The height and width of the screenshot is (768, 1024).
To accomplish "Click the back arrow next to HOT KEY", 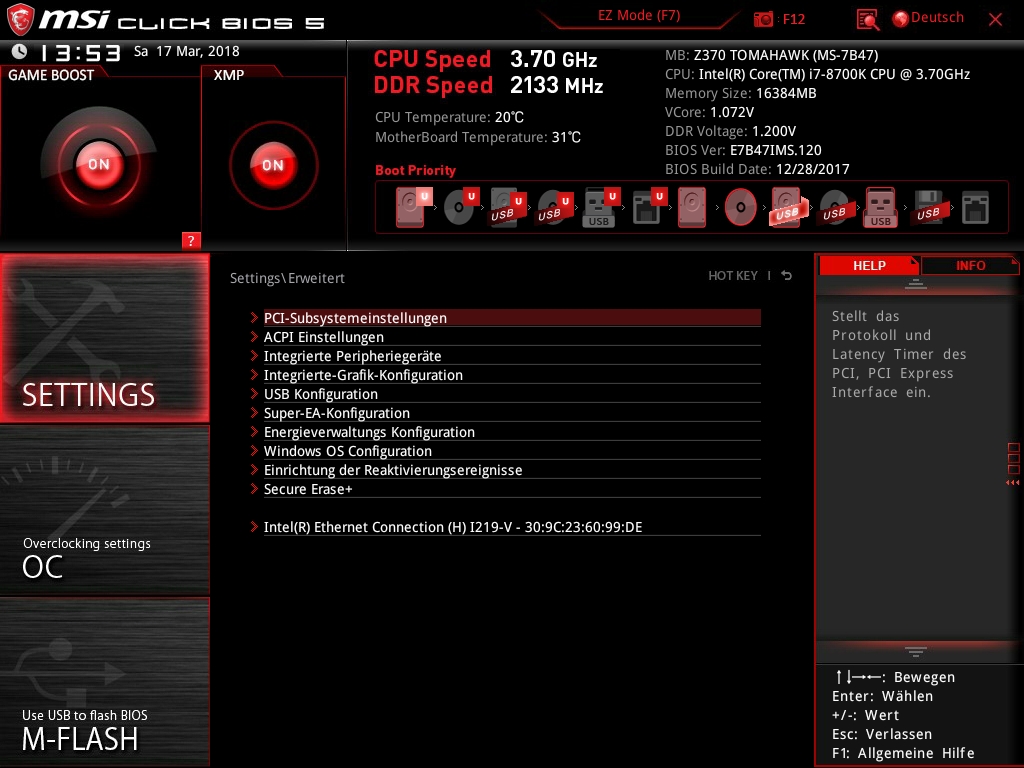I will tap(787, 276).
